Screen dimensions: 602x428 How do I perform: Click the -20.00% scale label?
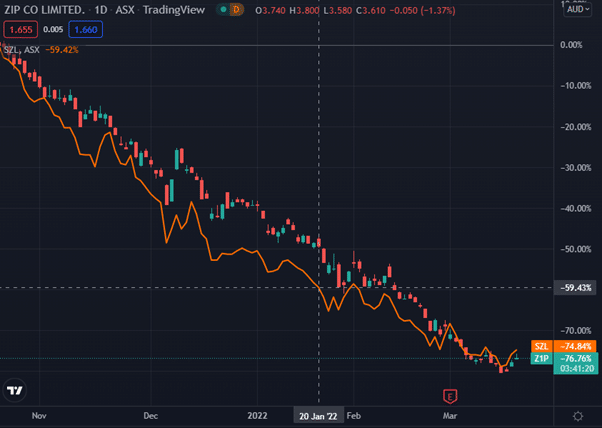pyautogui.click(x=576, y=127)
